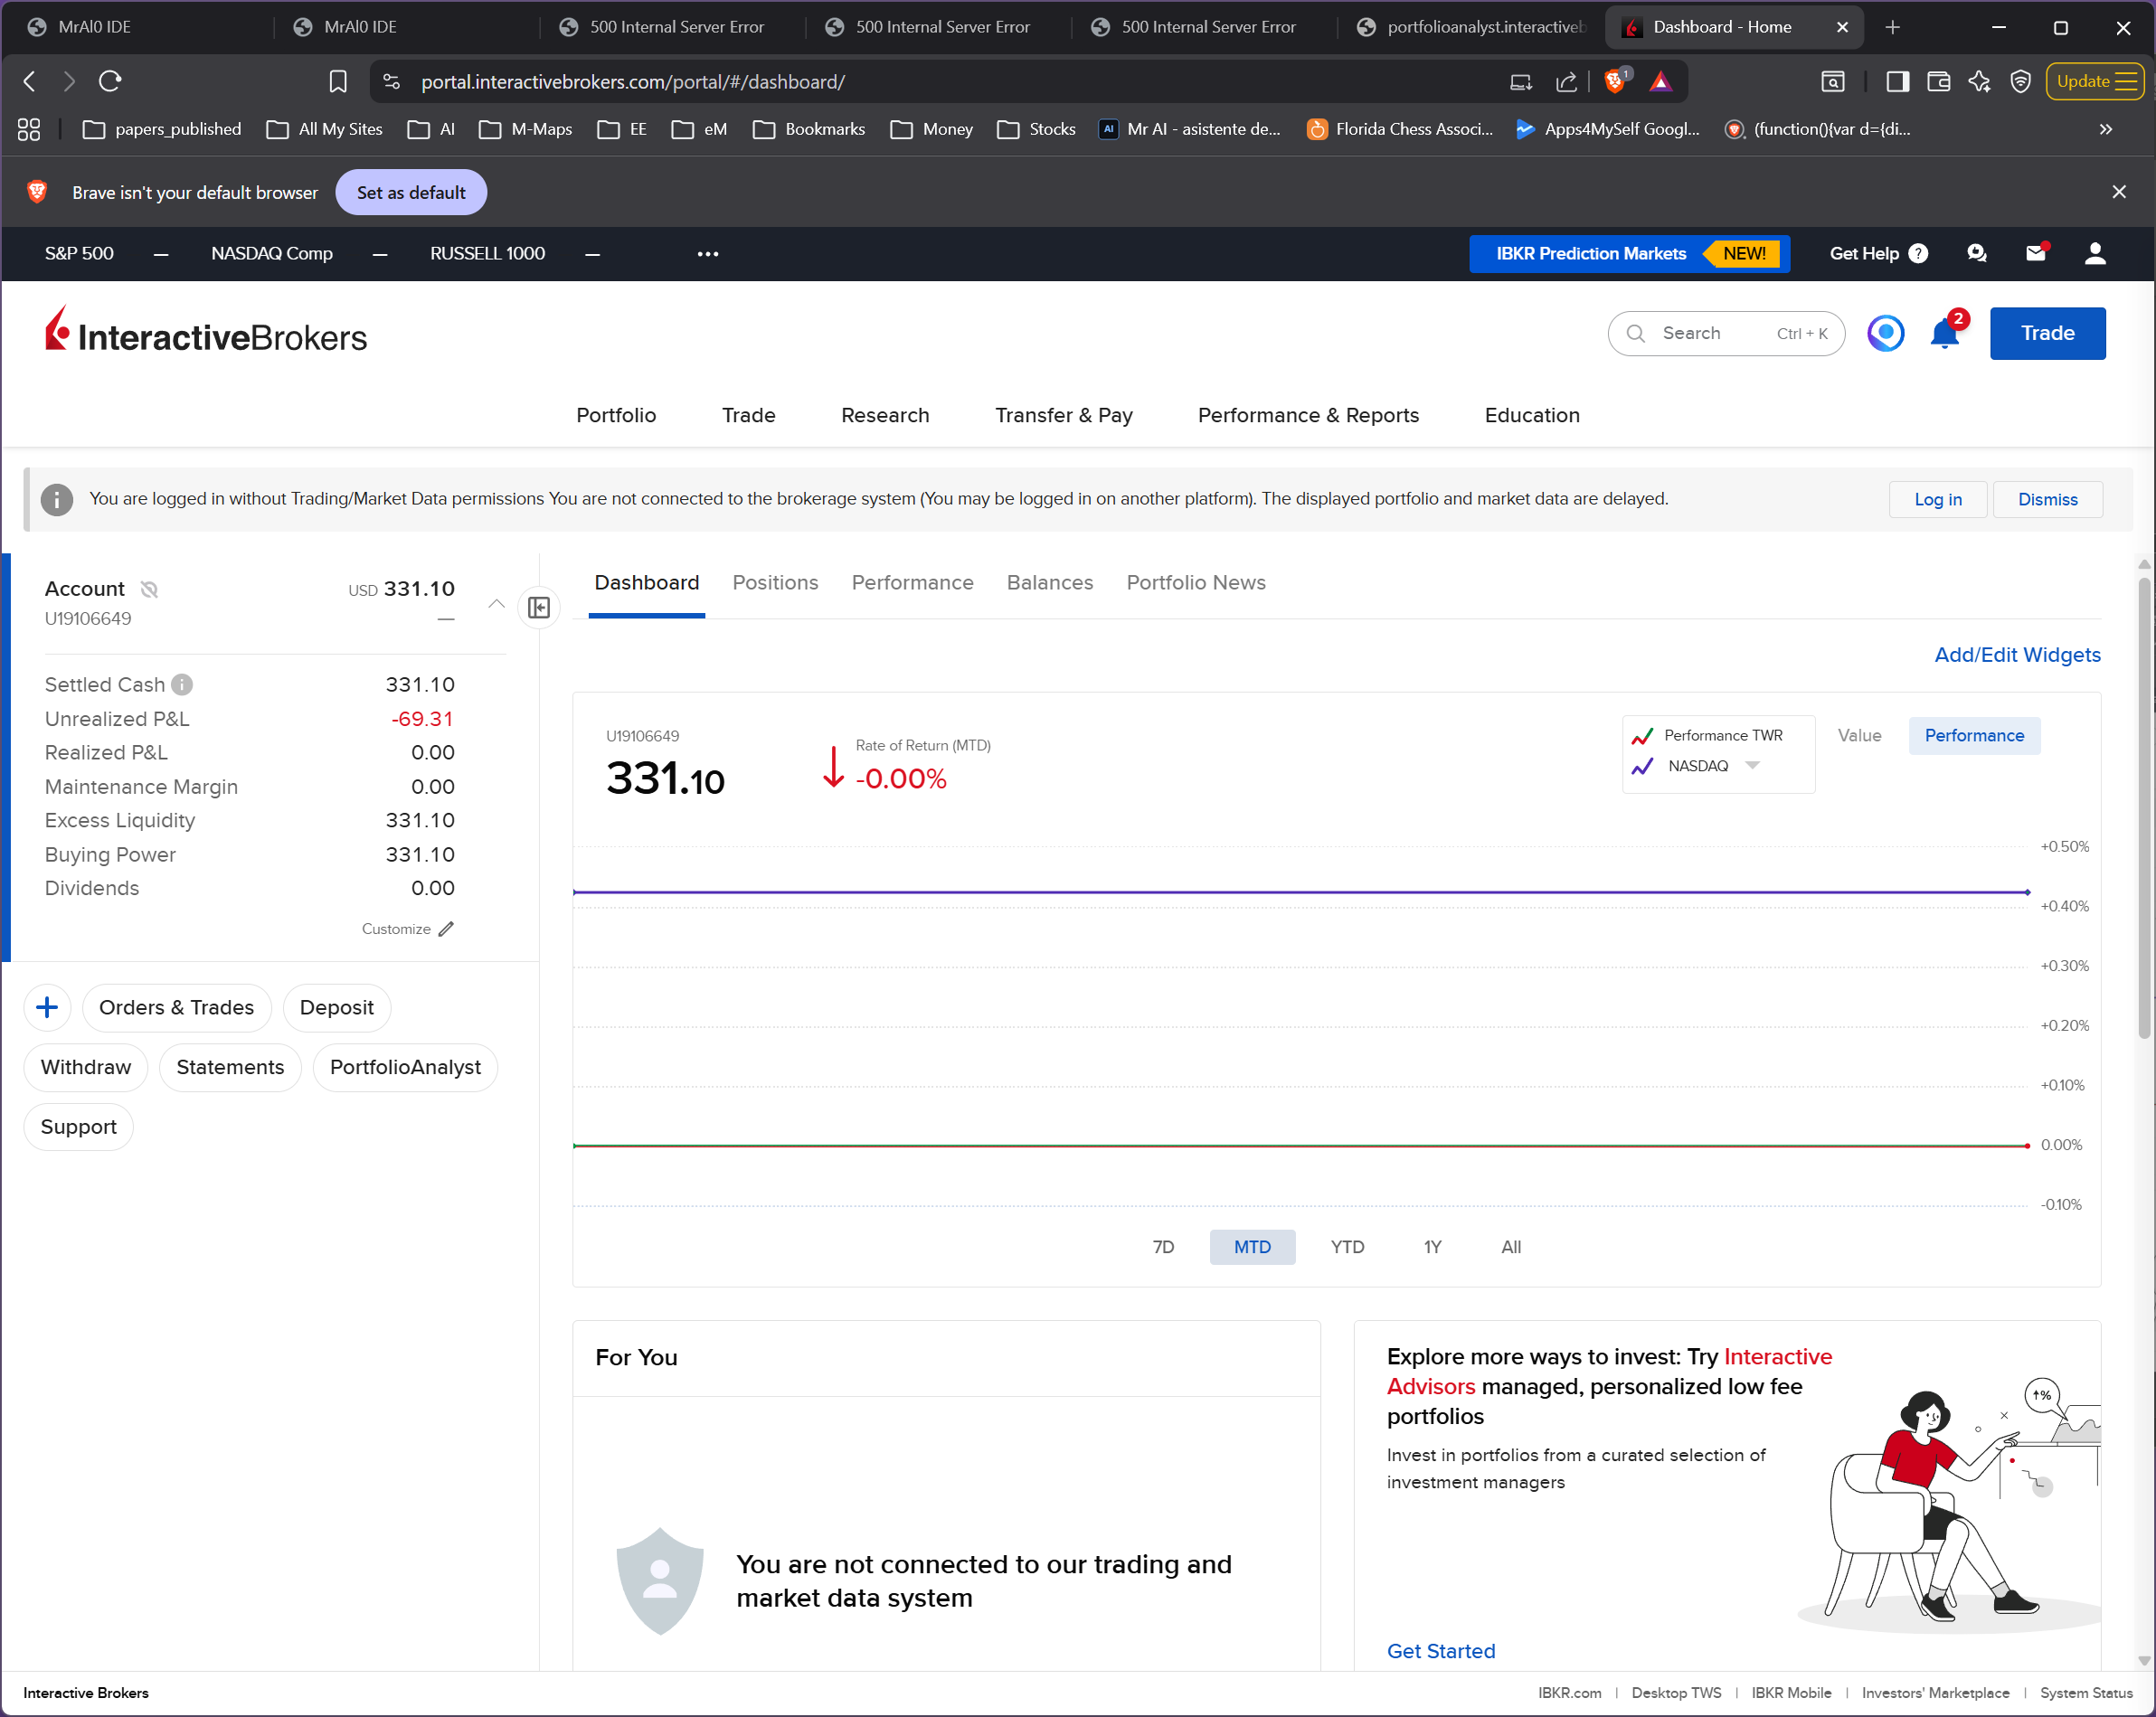The height and width of the screenshot is (1717, 2156).
Task: Open the Leo AI sparkle icon
Action: [1979, 81]
